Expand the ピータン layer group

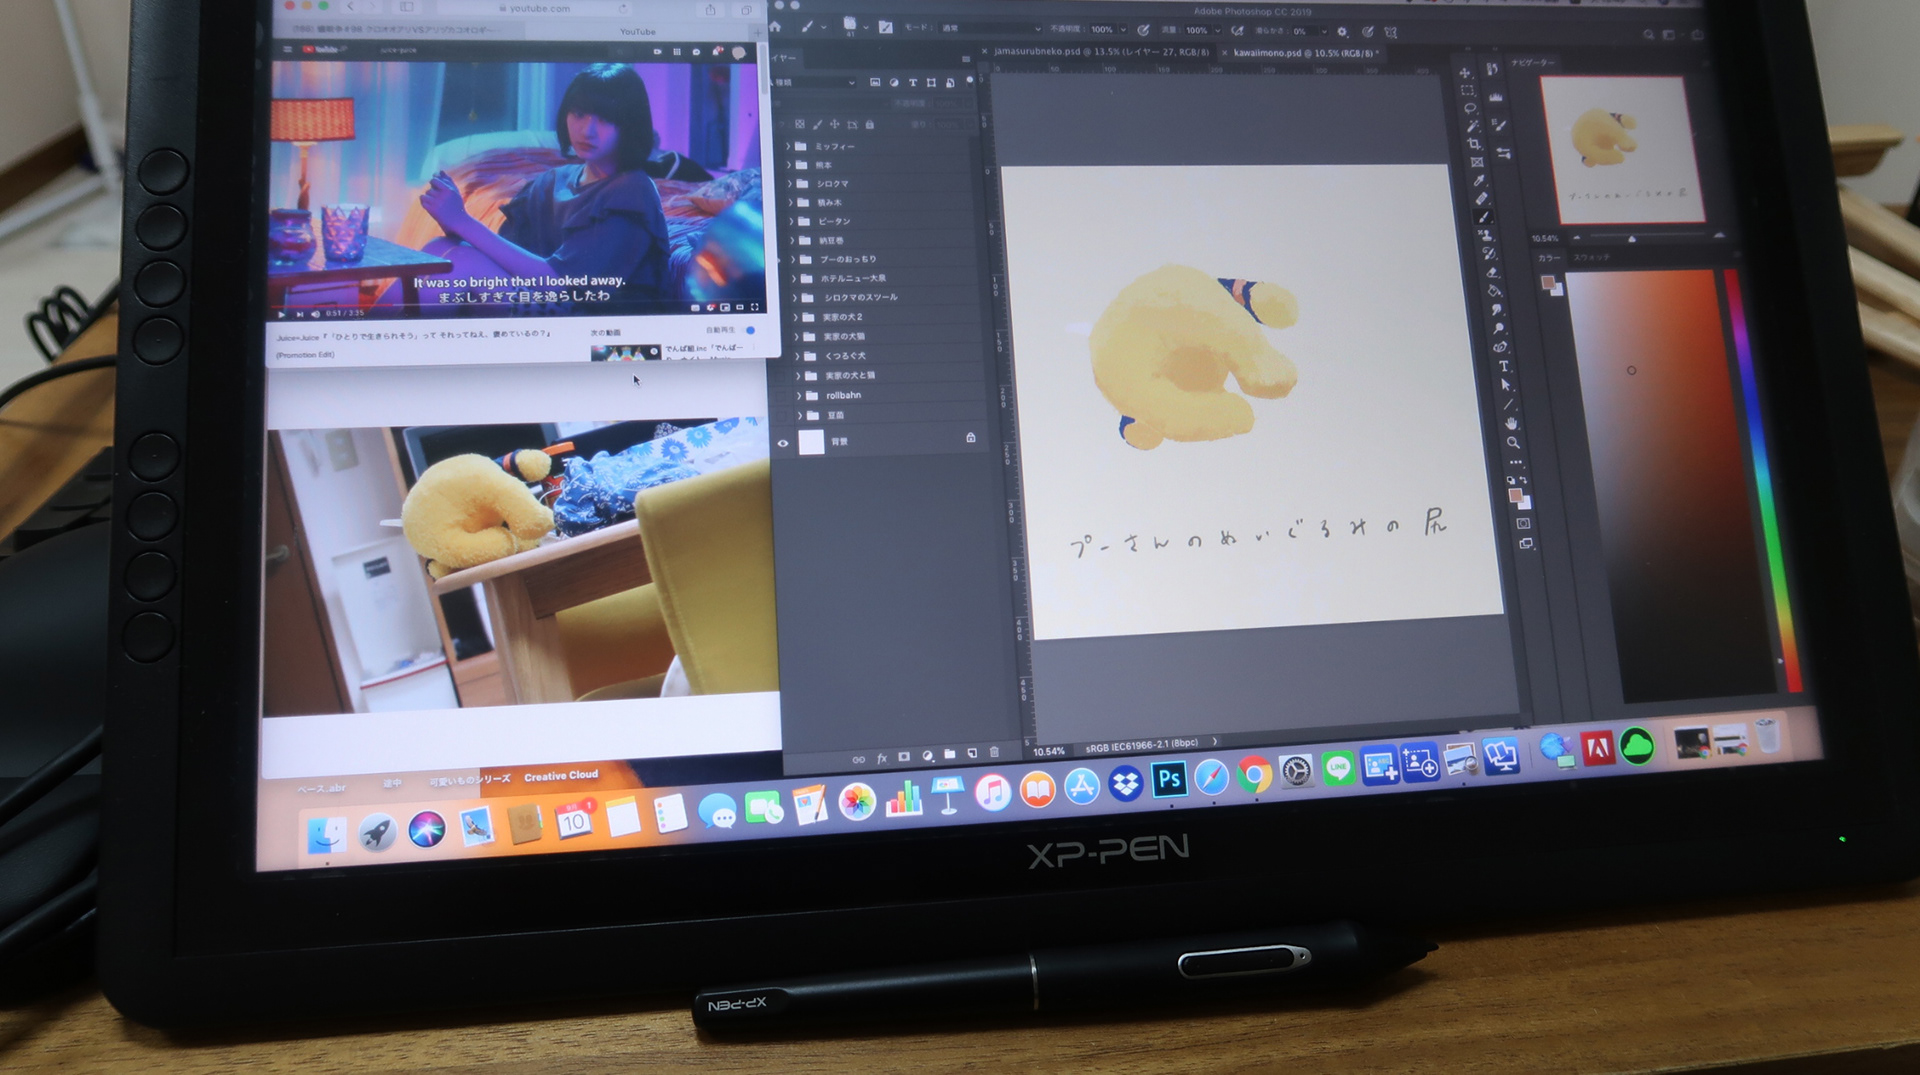791,221
